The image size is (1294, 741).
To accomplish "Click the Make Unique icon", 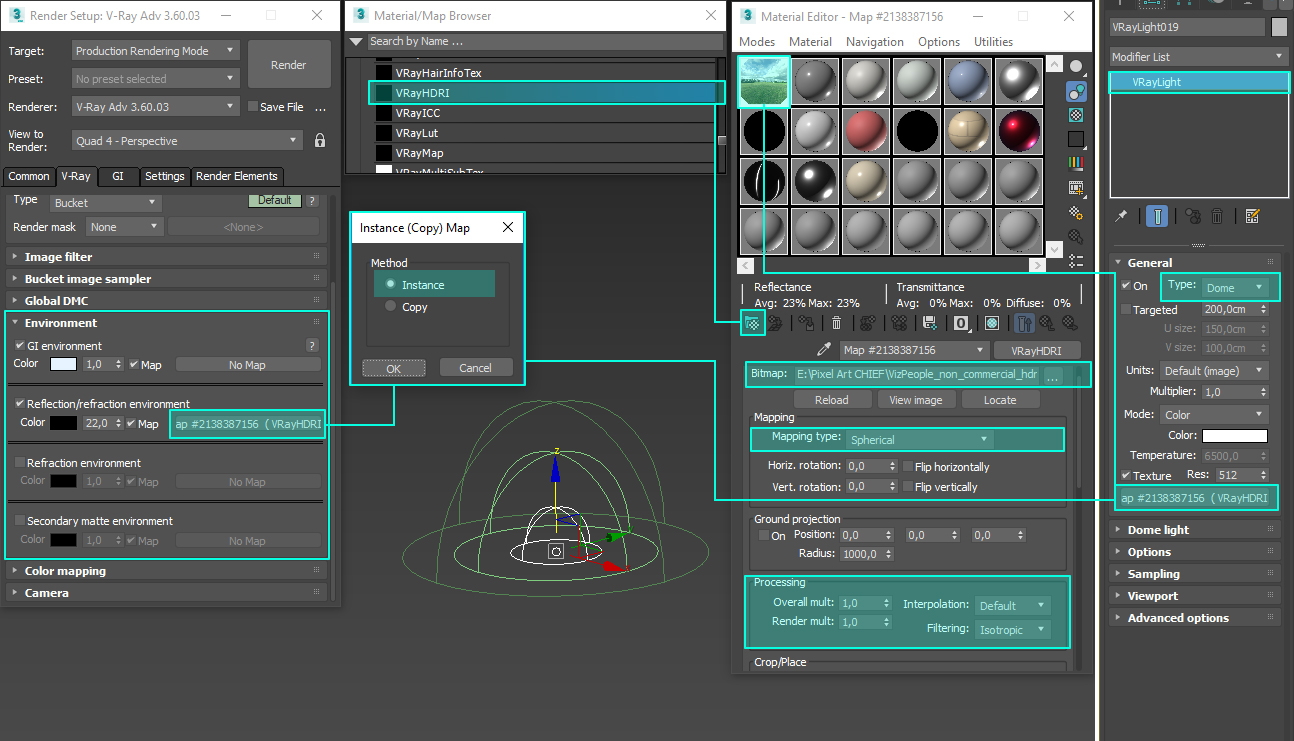I will (899, 323).
